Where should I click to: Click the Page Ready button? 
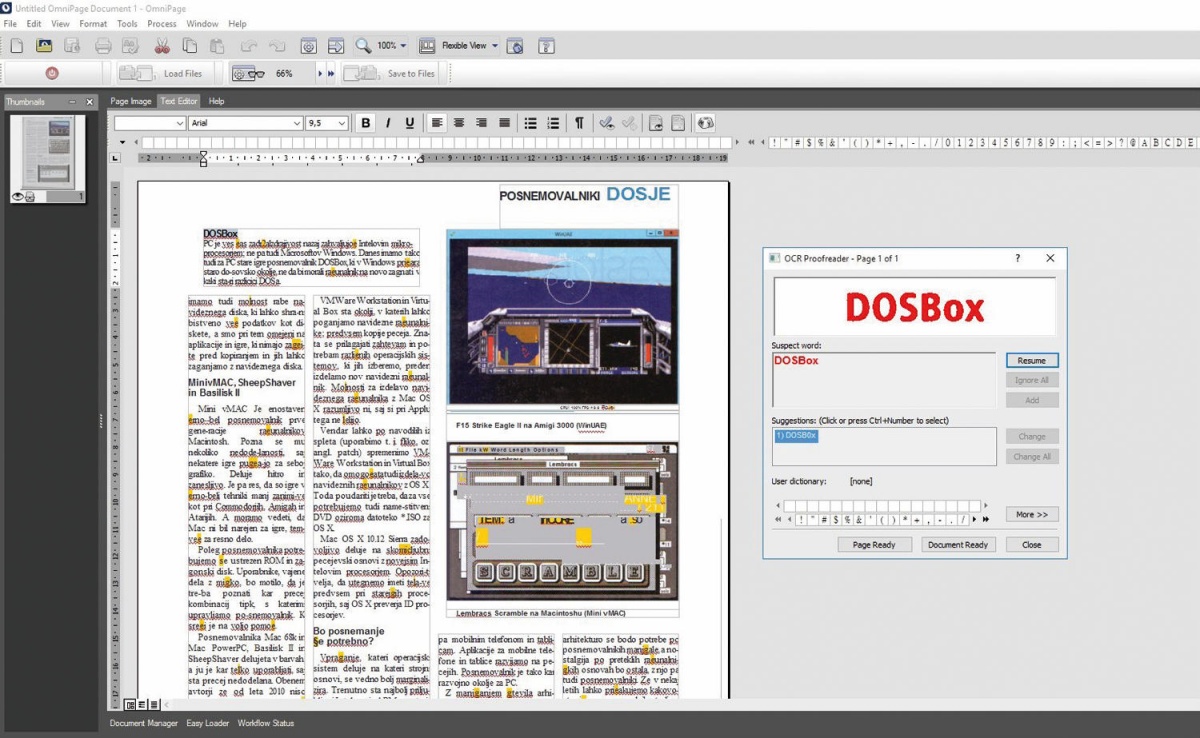(x=874, y=545)
